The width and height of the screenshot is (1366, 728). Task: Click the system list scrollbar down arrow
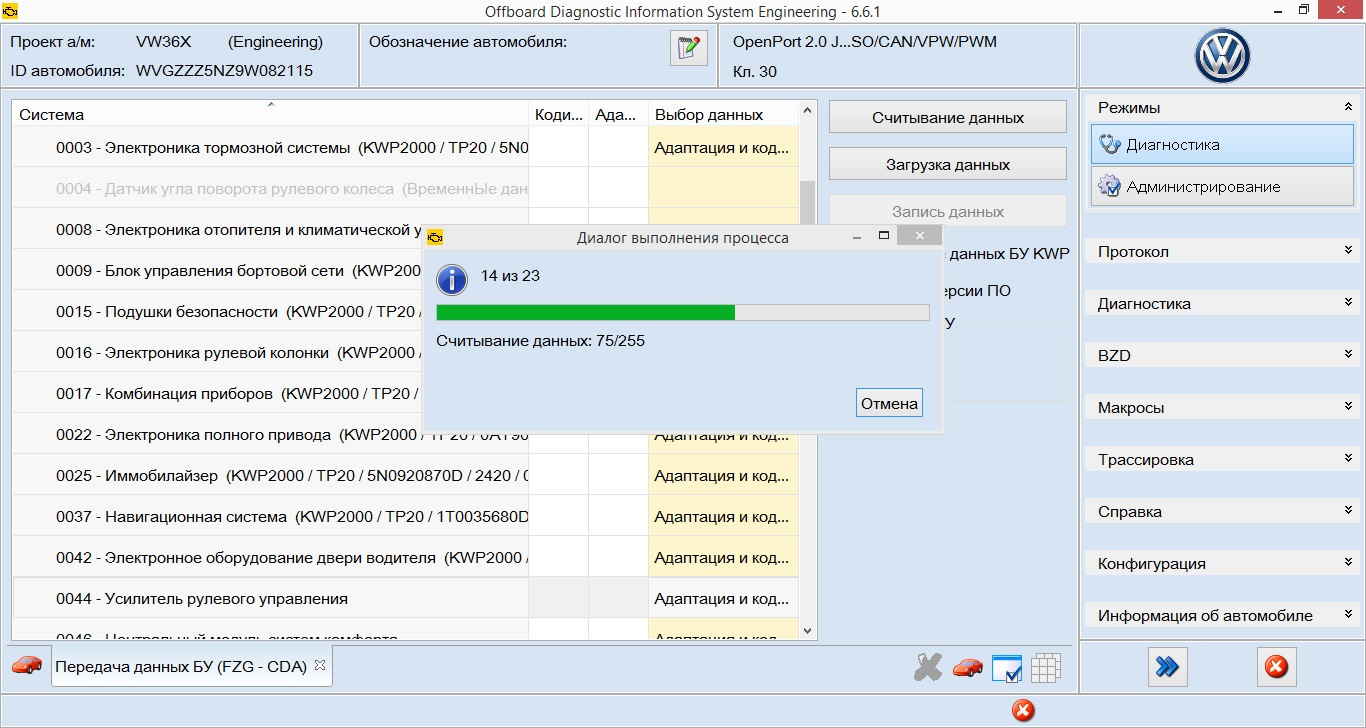[x=807, y=630]
